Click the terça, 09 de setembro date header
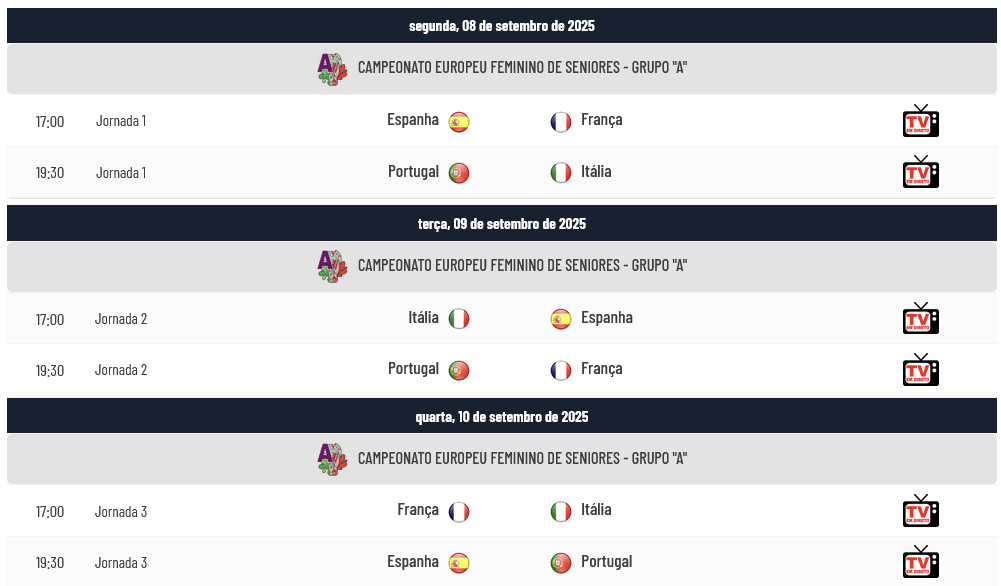Image resolution: width=1001 pixels, height=586 pixels. [502, 223]
